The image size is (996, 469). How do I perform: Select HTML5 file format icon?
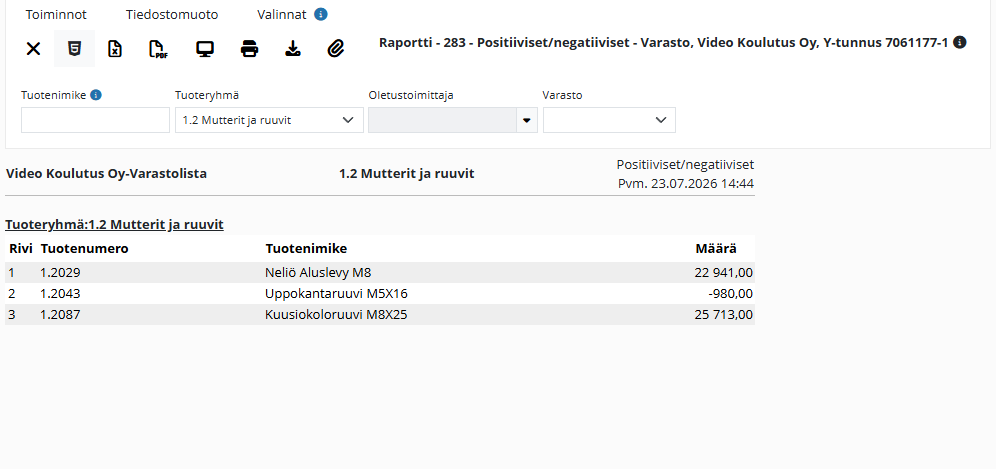75,49
